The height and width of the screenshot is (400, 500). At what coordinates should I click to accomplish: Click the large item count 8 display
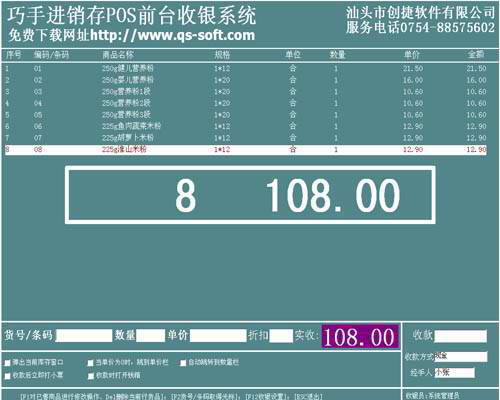(x=186, y=196)
